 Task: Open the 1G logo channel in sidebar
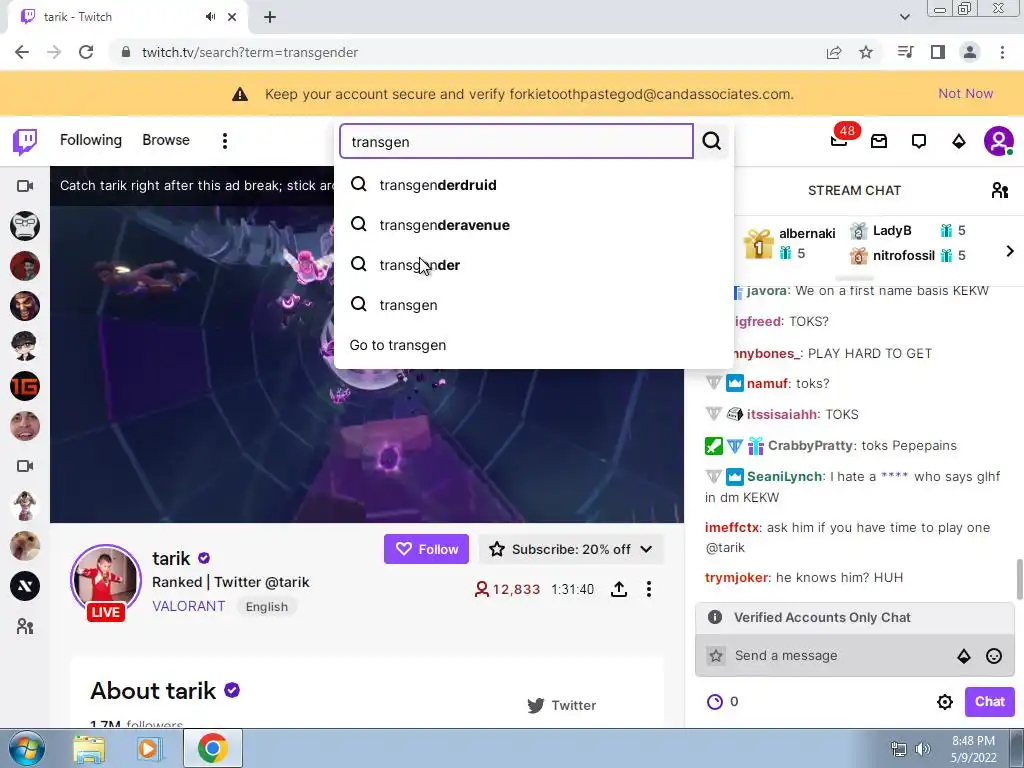[x=25, y=386]
